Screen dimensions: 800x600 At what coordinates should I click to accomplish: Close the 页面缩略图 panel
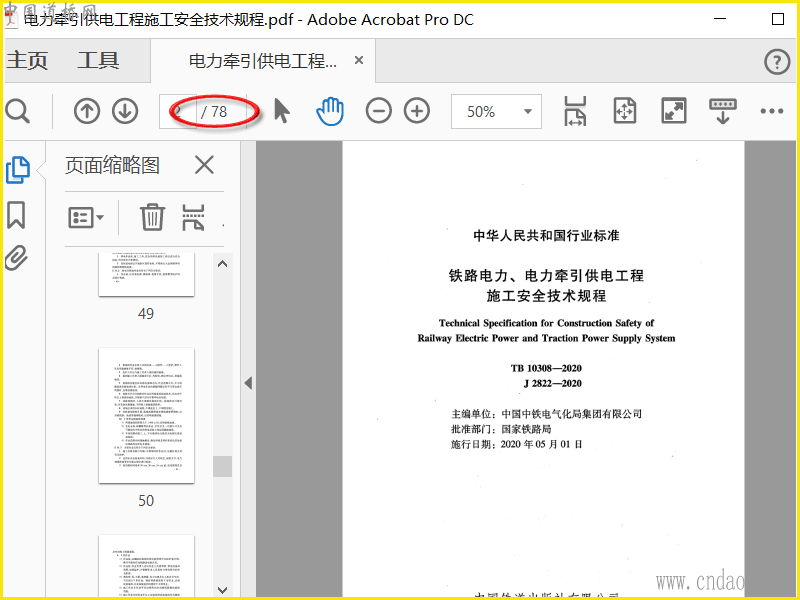click(x=204, y=165)
